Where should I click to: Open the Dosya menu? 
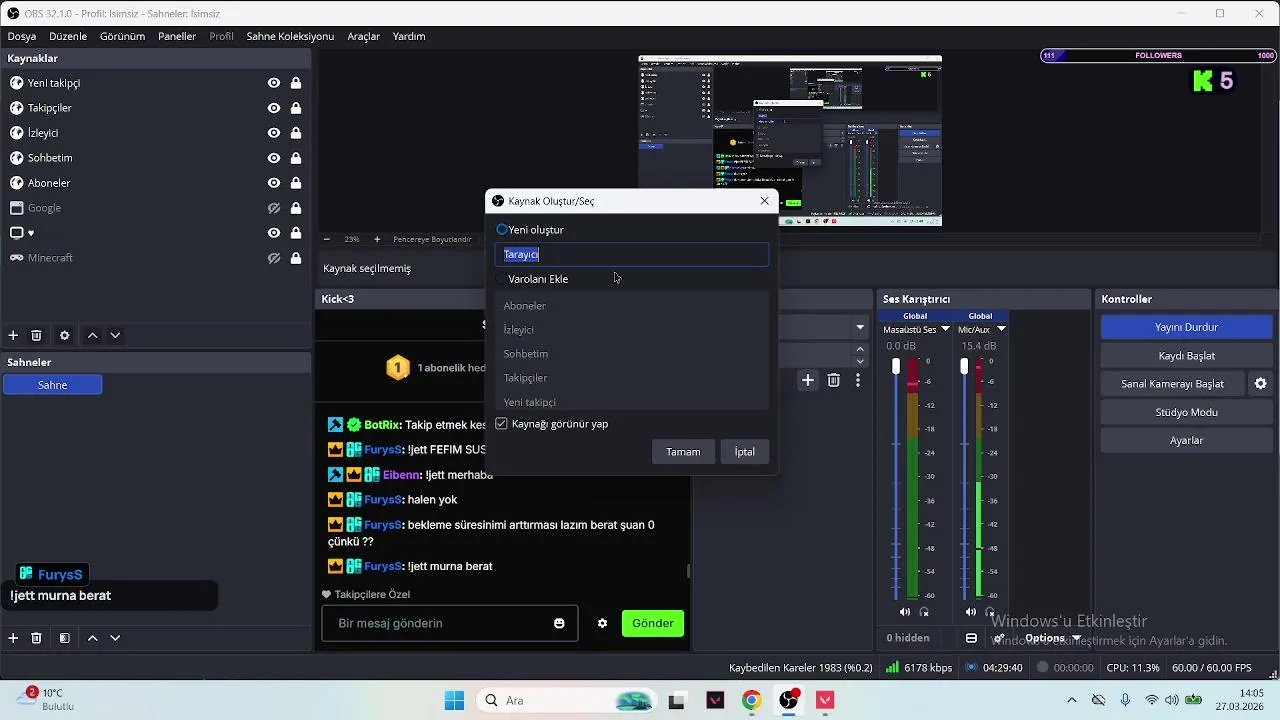point(22,36)
